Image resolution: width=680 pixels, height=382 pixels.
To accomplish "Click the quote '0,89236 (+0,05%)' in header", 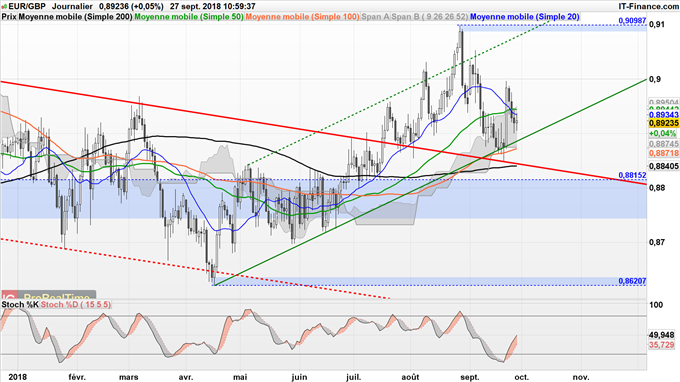I will click(131, 7).
